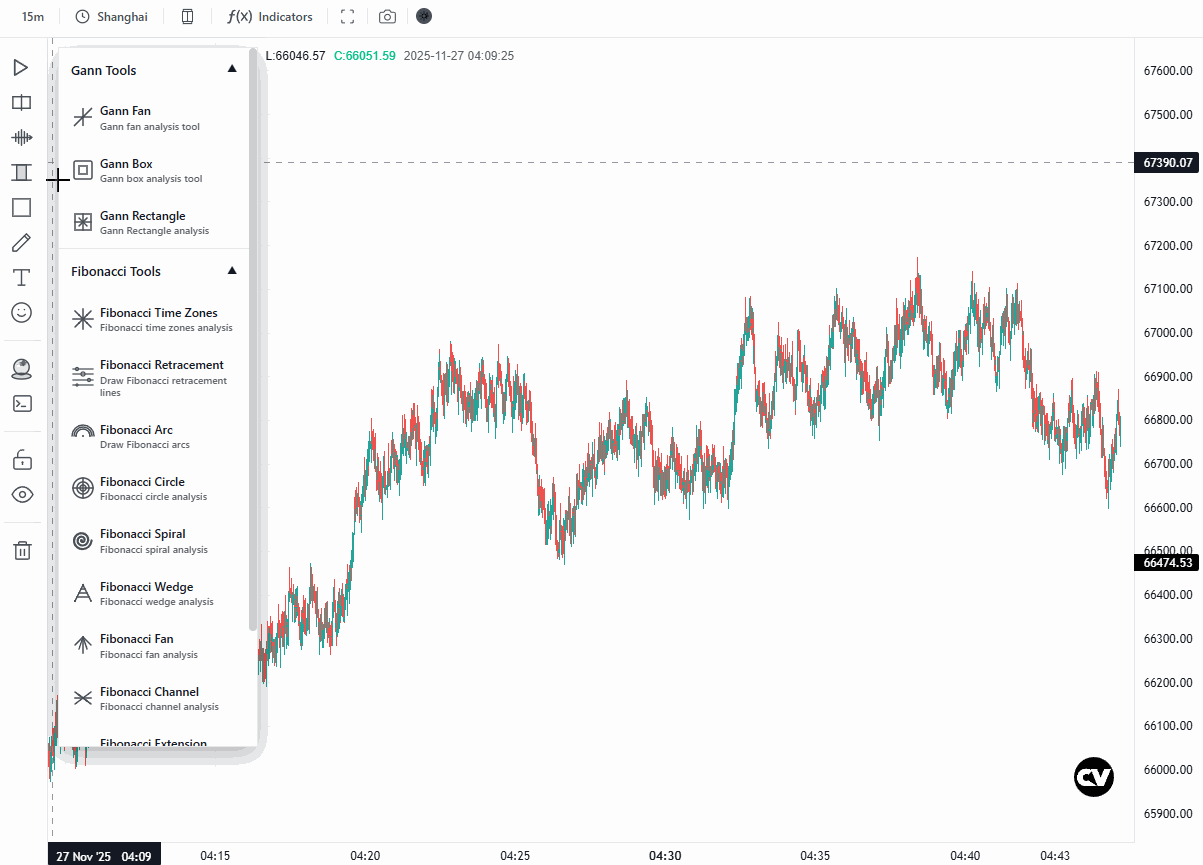This screenshot has height=865, width=1203.
Task: Take a chart snapshot with the camera icon
Action: coord(387,17)
